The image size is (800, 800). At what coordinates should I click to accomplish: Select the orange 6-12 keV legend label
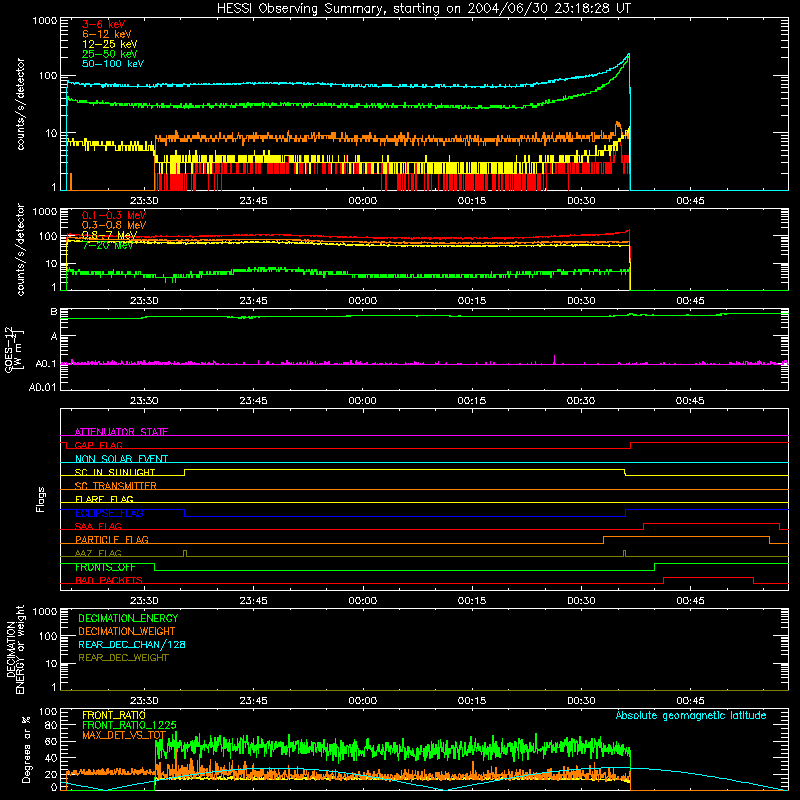tap(106, 34)
